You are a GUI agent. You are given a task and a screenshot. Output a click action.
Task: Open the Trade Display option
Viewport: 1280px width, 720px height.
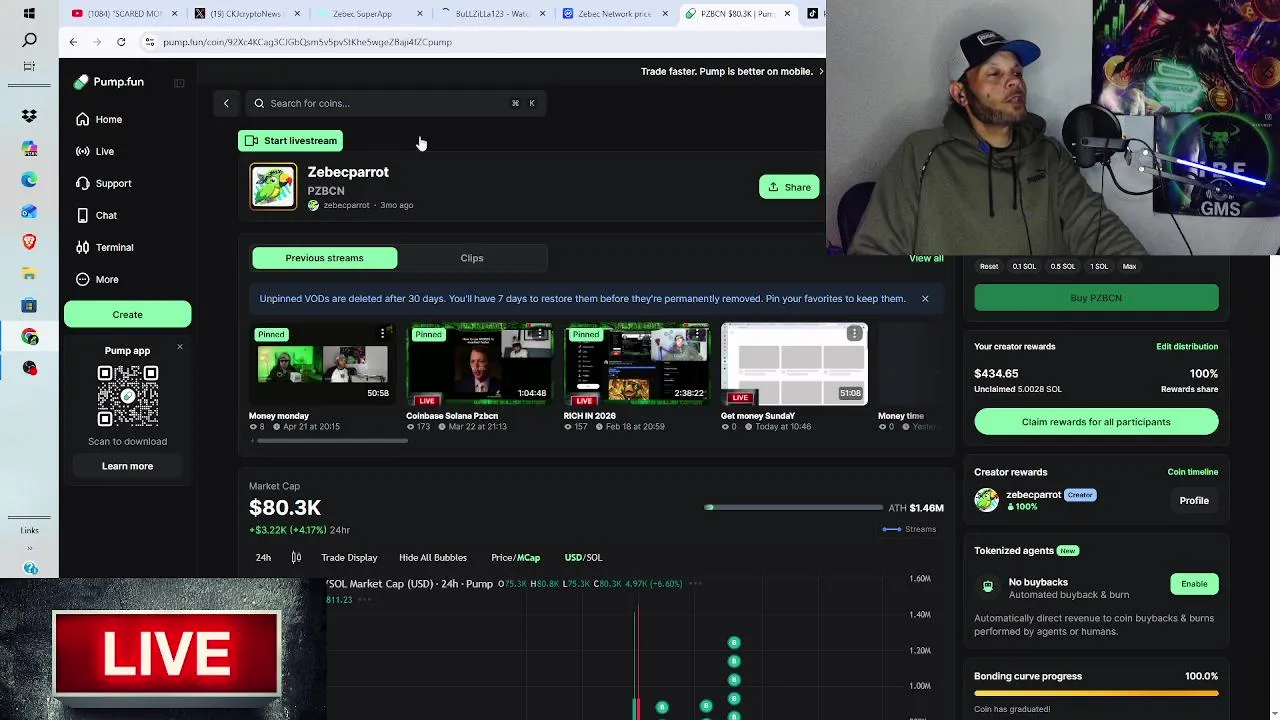click(x=349, y=557)
